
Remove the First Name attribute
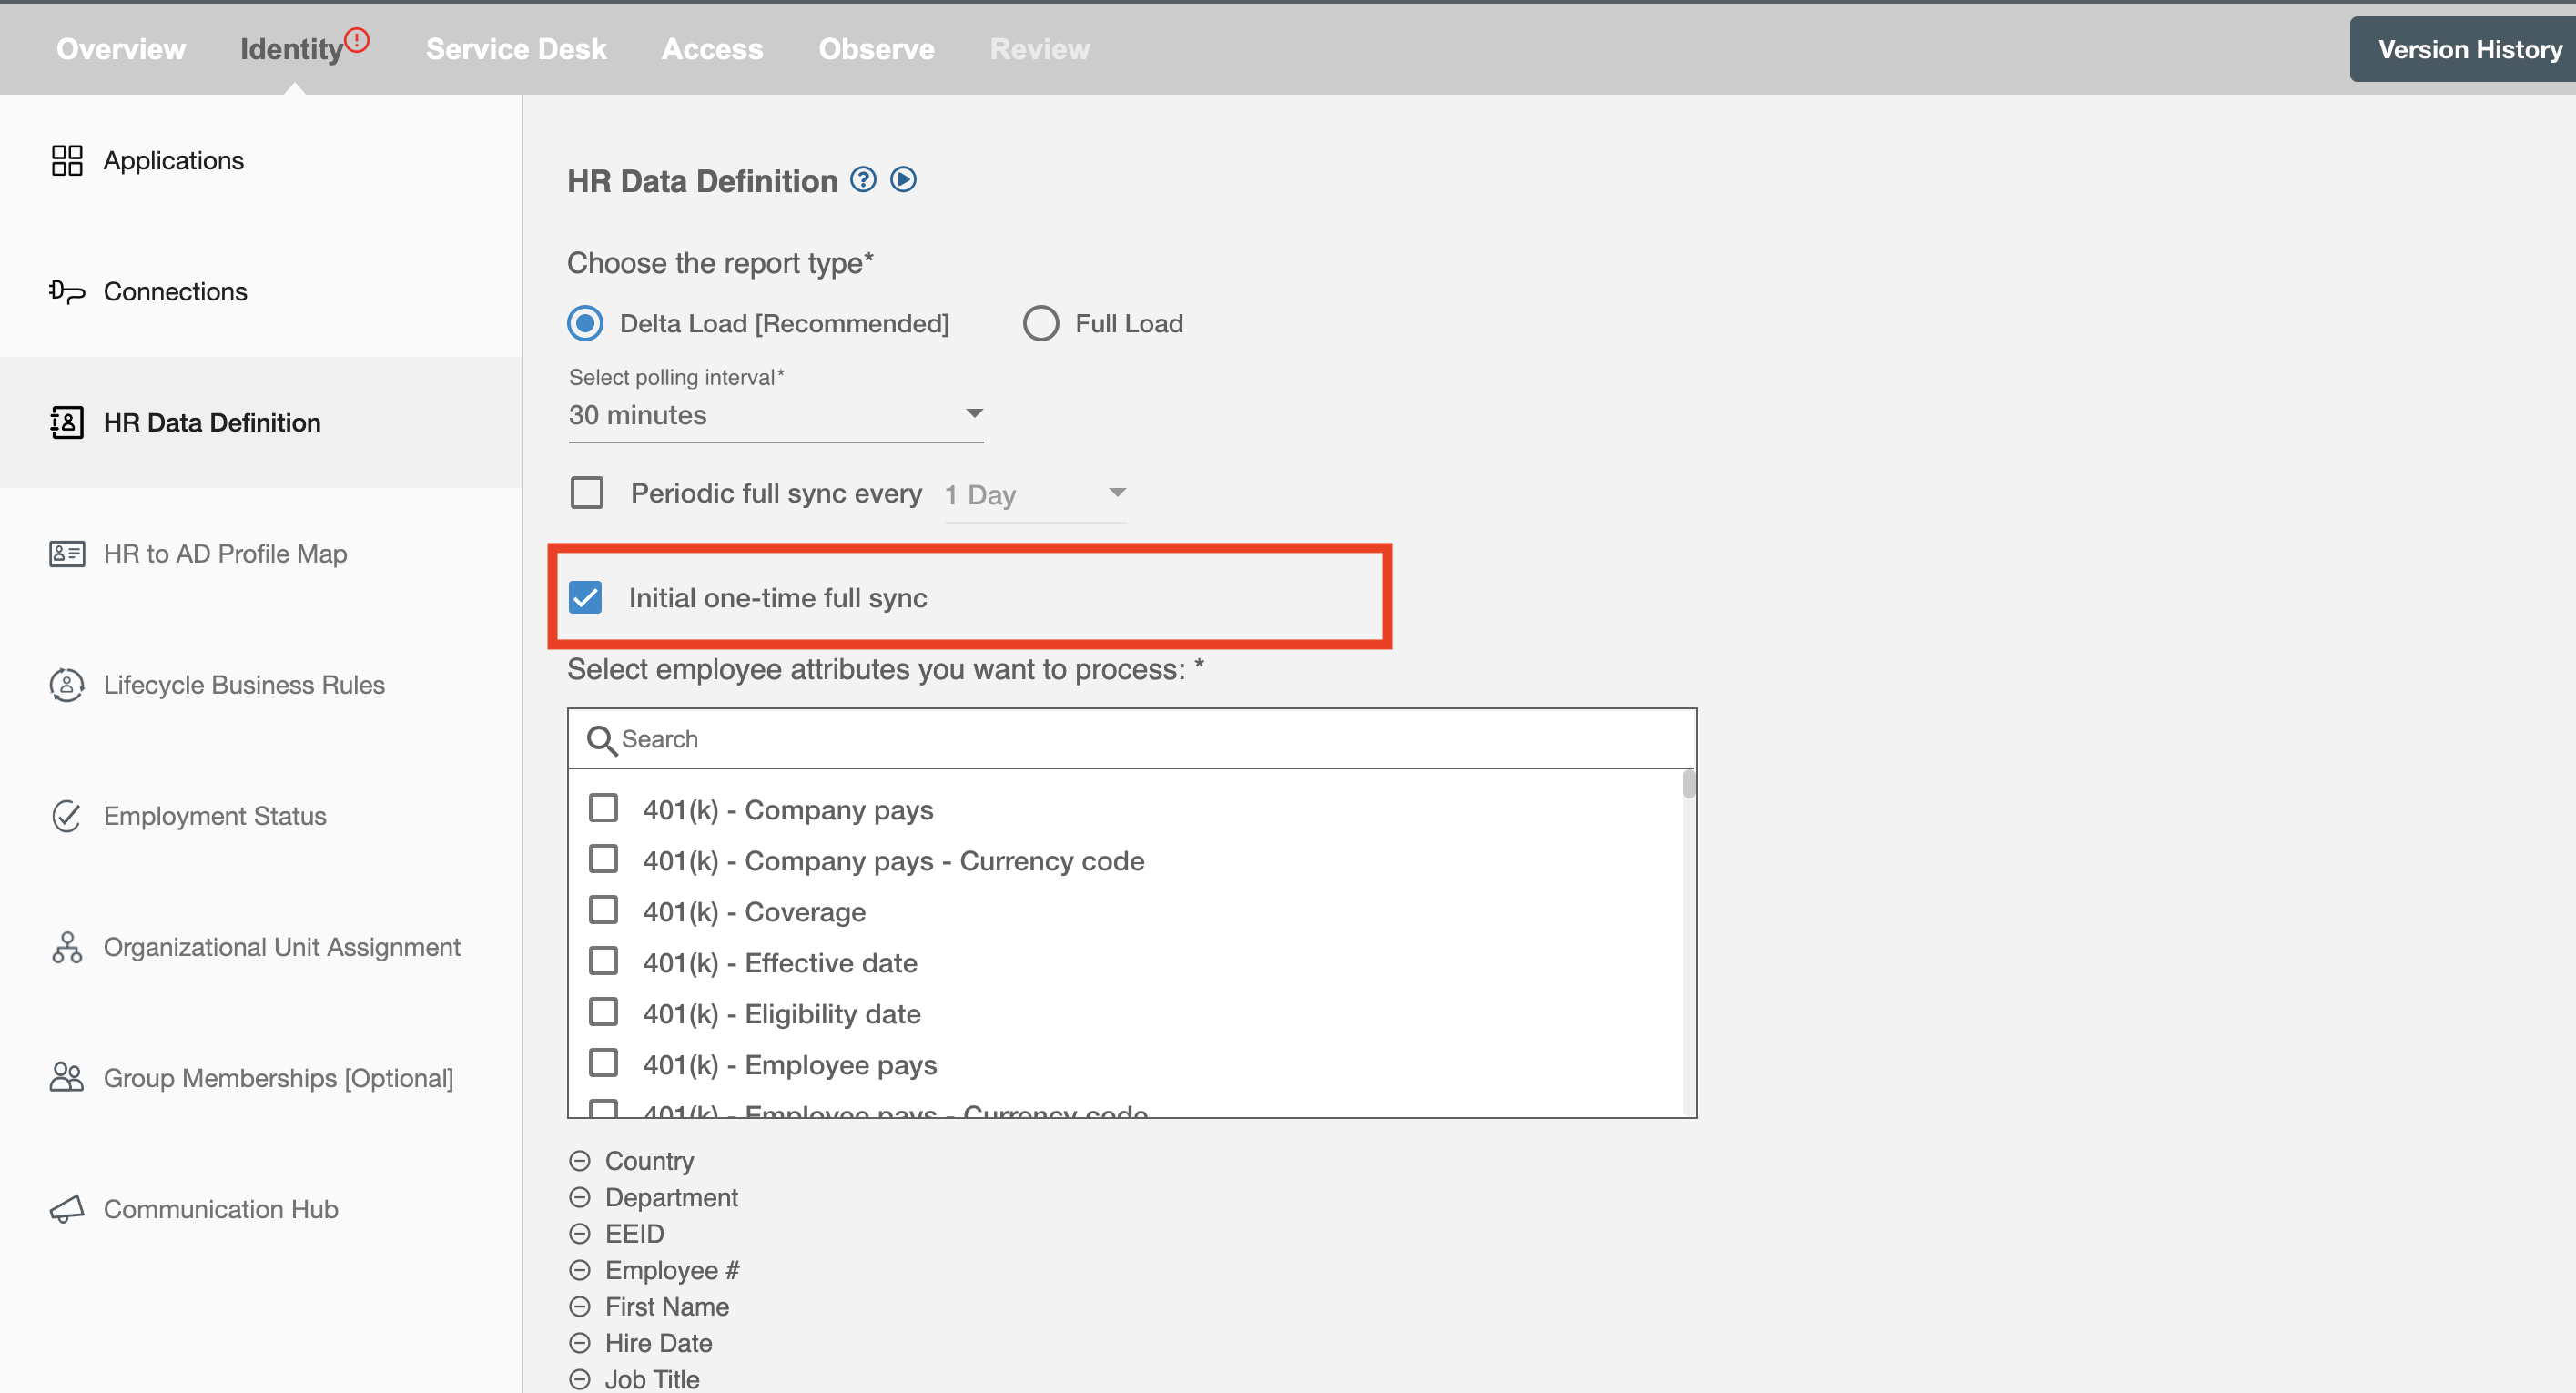580,1306
